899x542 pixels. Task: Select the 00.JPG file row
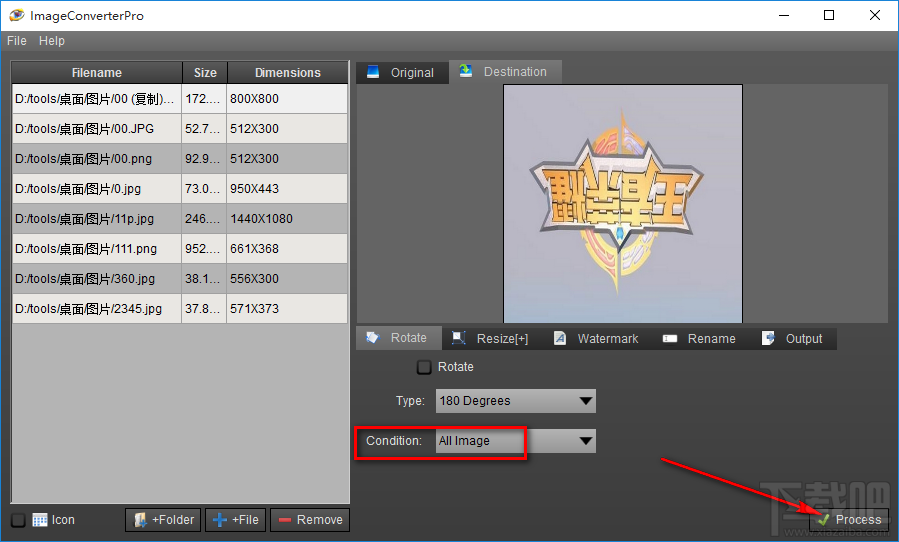point(180,128)
